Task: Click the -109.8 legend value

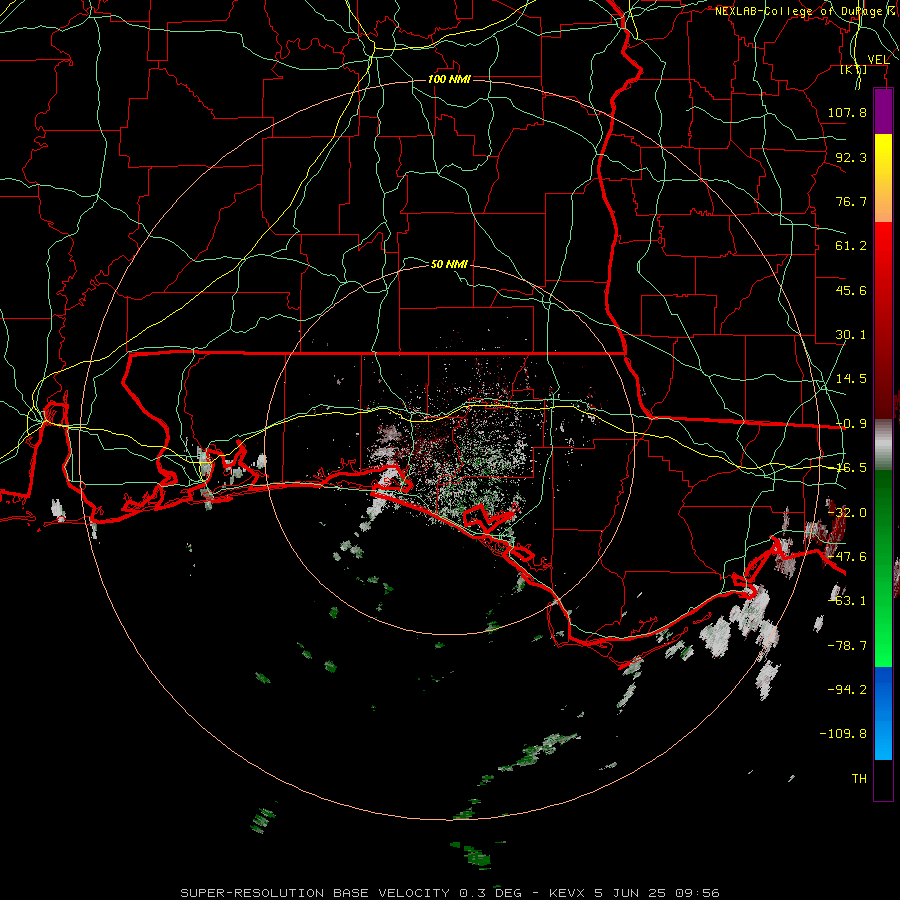Action: tap(843, 734)
